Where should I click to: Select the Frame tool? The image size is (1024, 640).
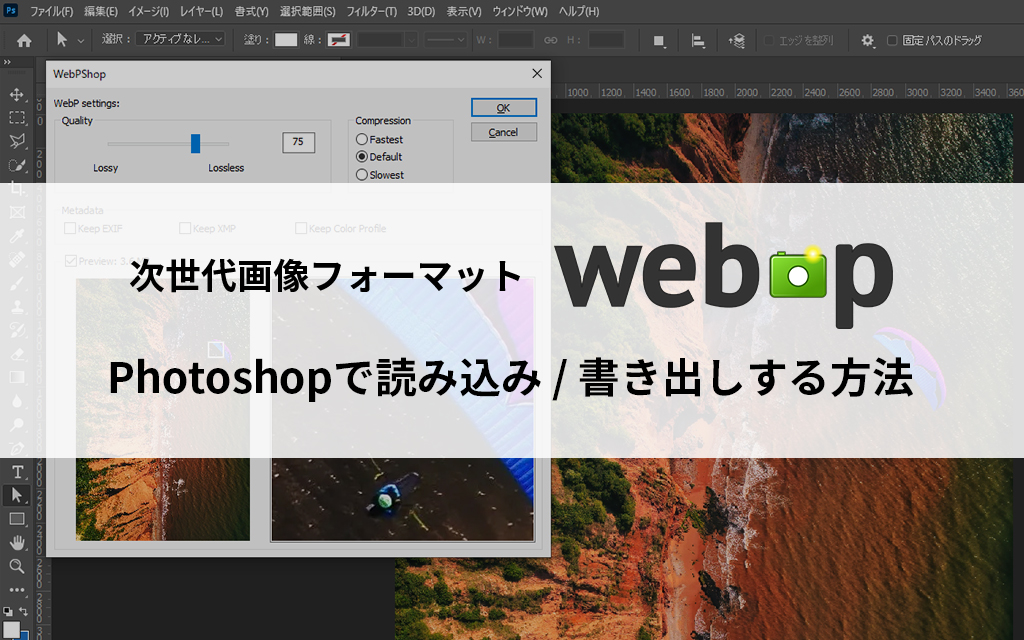point(17,212)
